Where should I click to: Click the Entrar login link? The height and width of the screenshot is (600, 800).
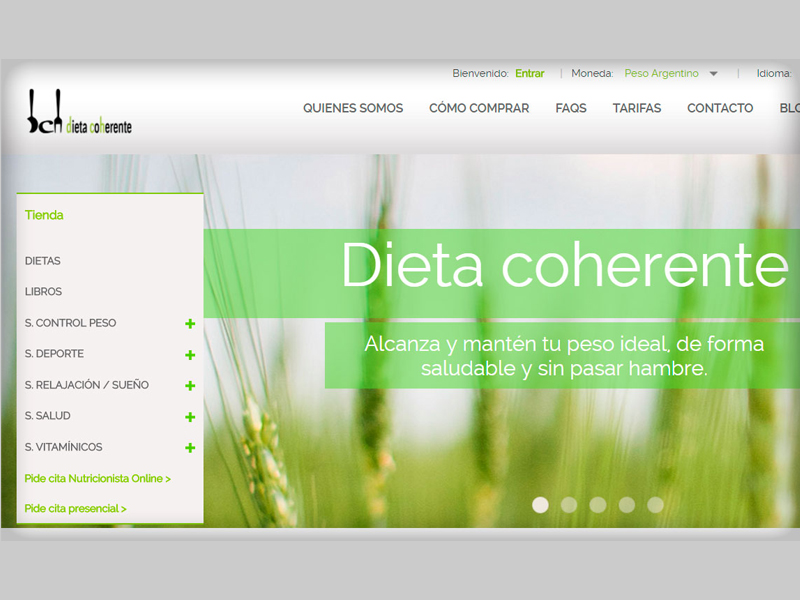tap(530, 73)
